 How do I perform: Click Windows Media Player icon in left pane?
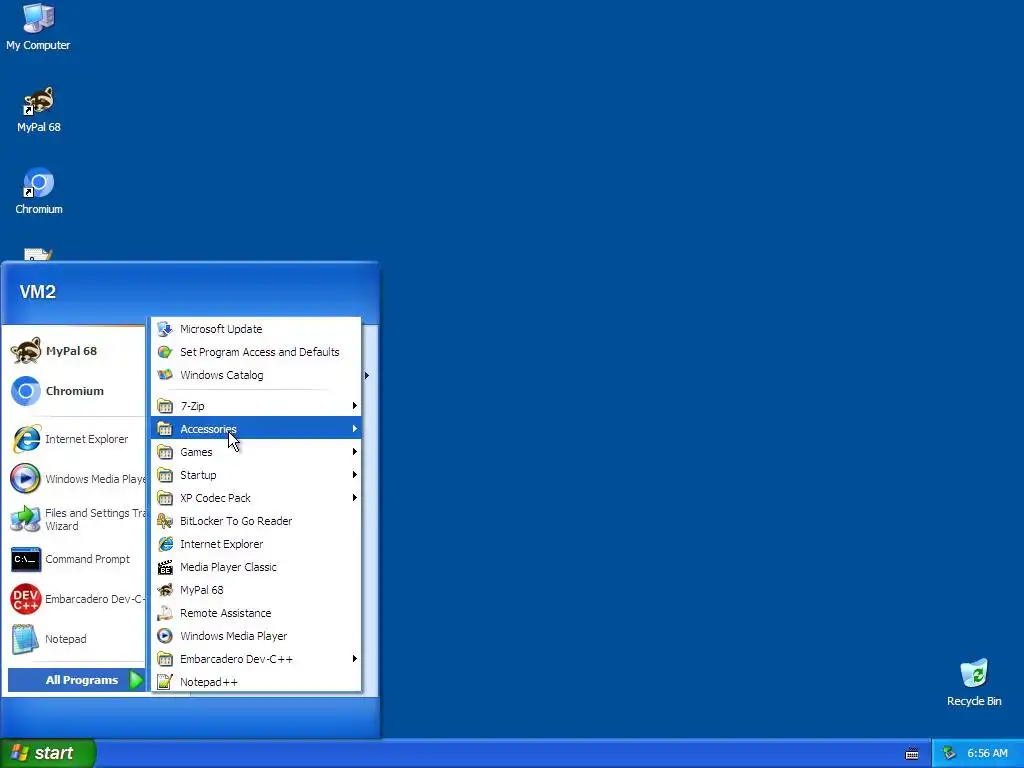[26, 479]
